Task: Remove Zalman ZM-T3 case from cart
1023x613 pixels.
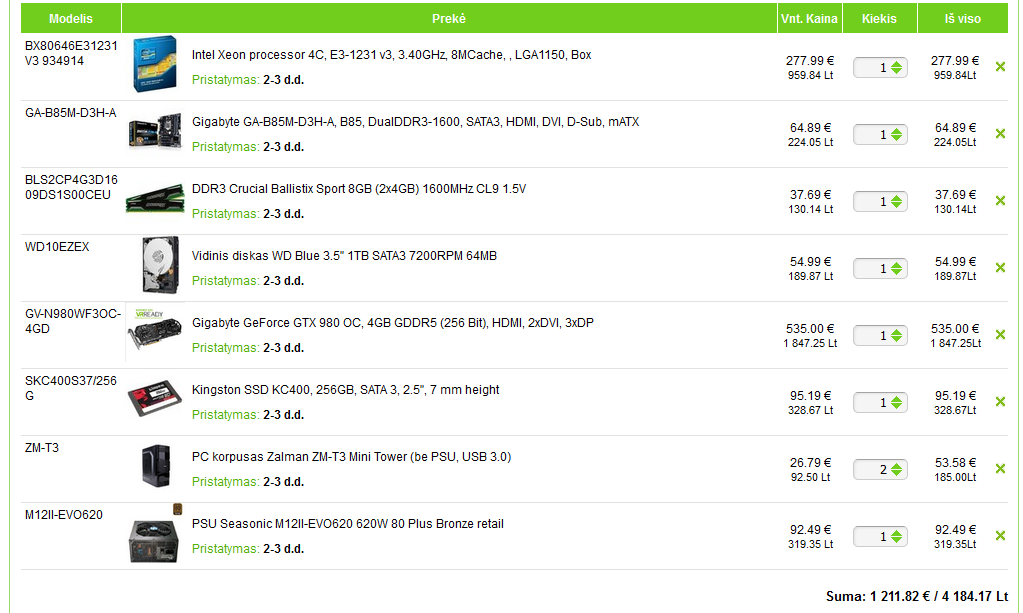Action: point(1000,469)
